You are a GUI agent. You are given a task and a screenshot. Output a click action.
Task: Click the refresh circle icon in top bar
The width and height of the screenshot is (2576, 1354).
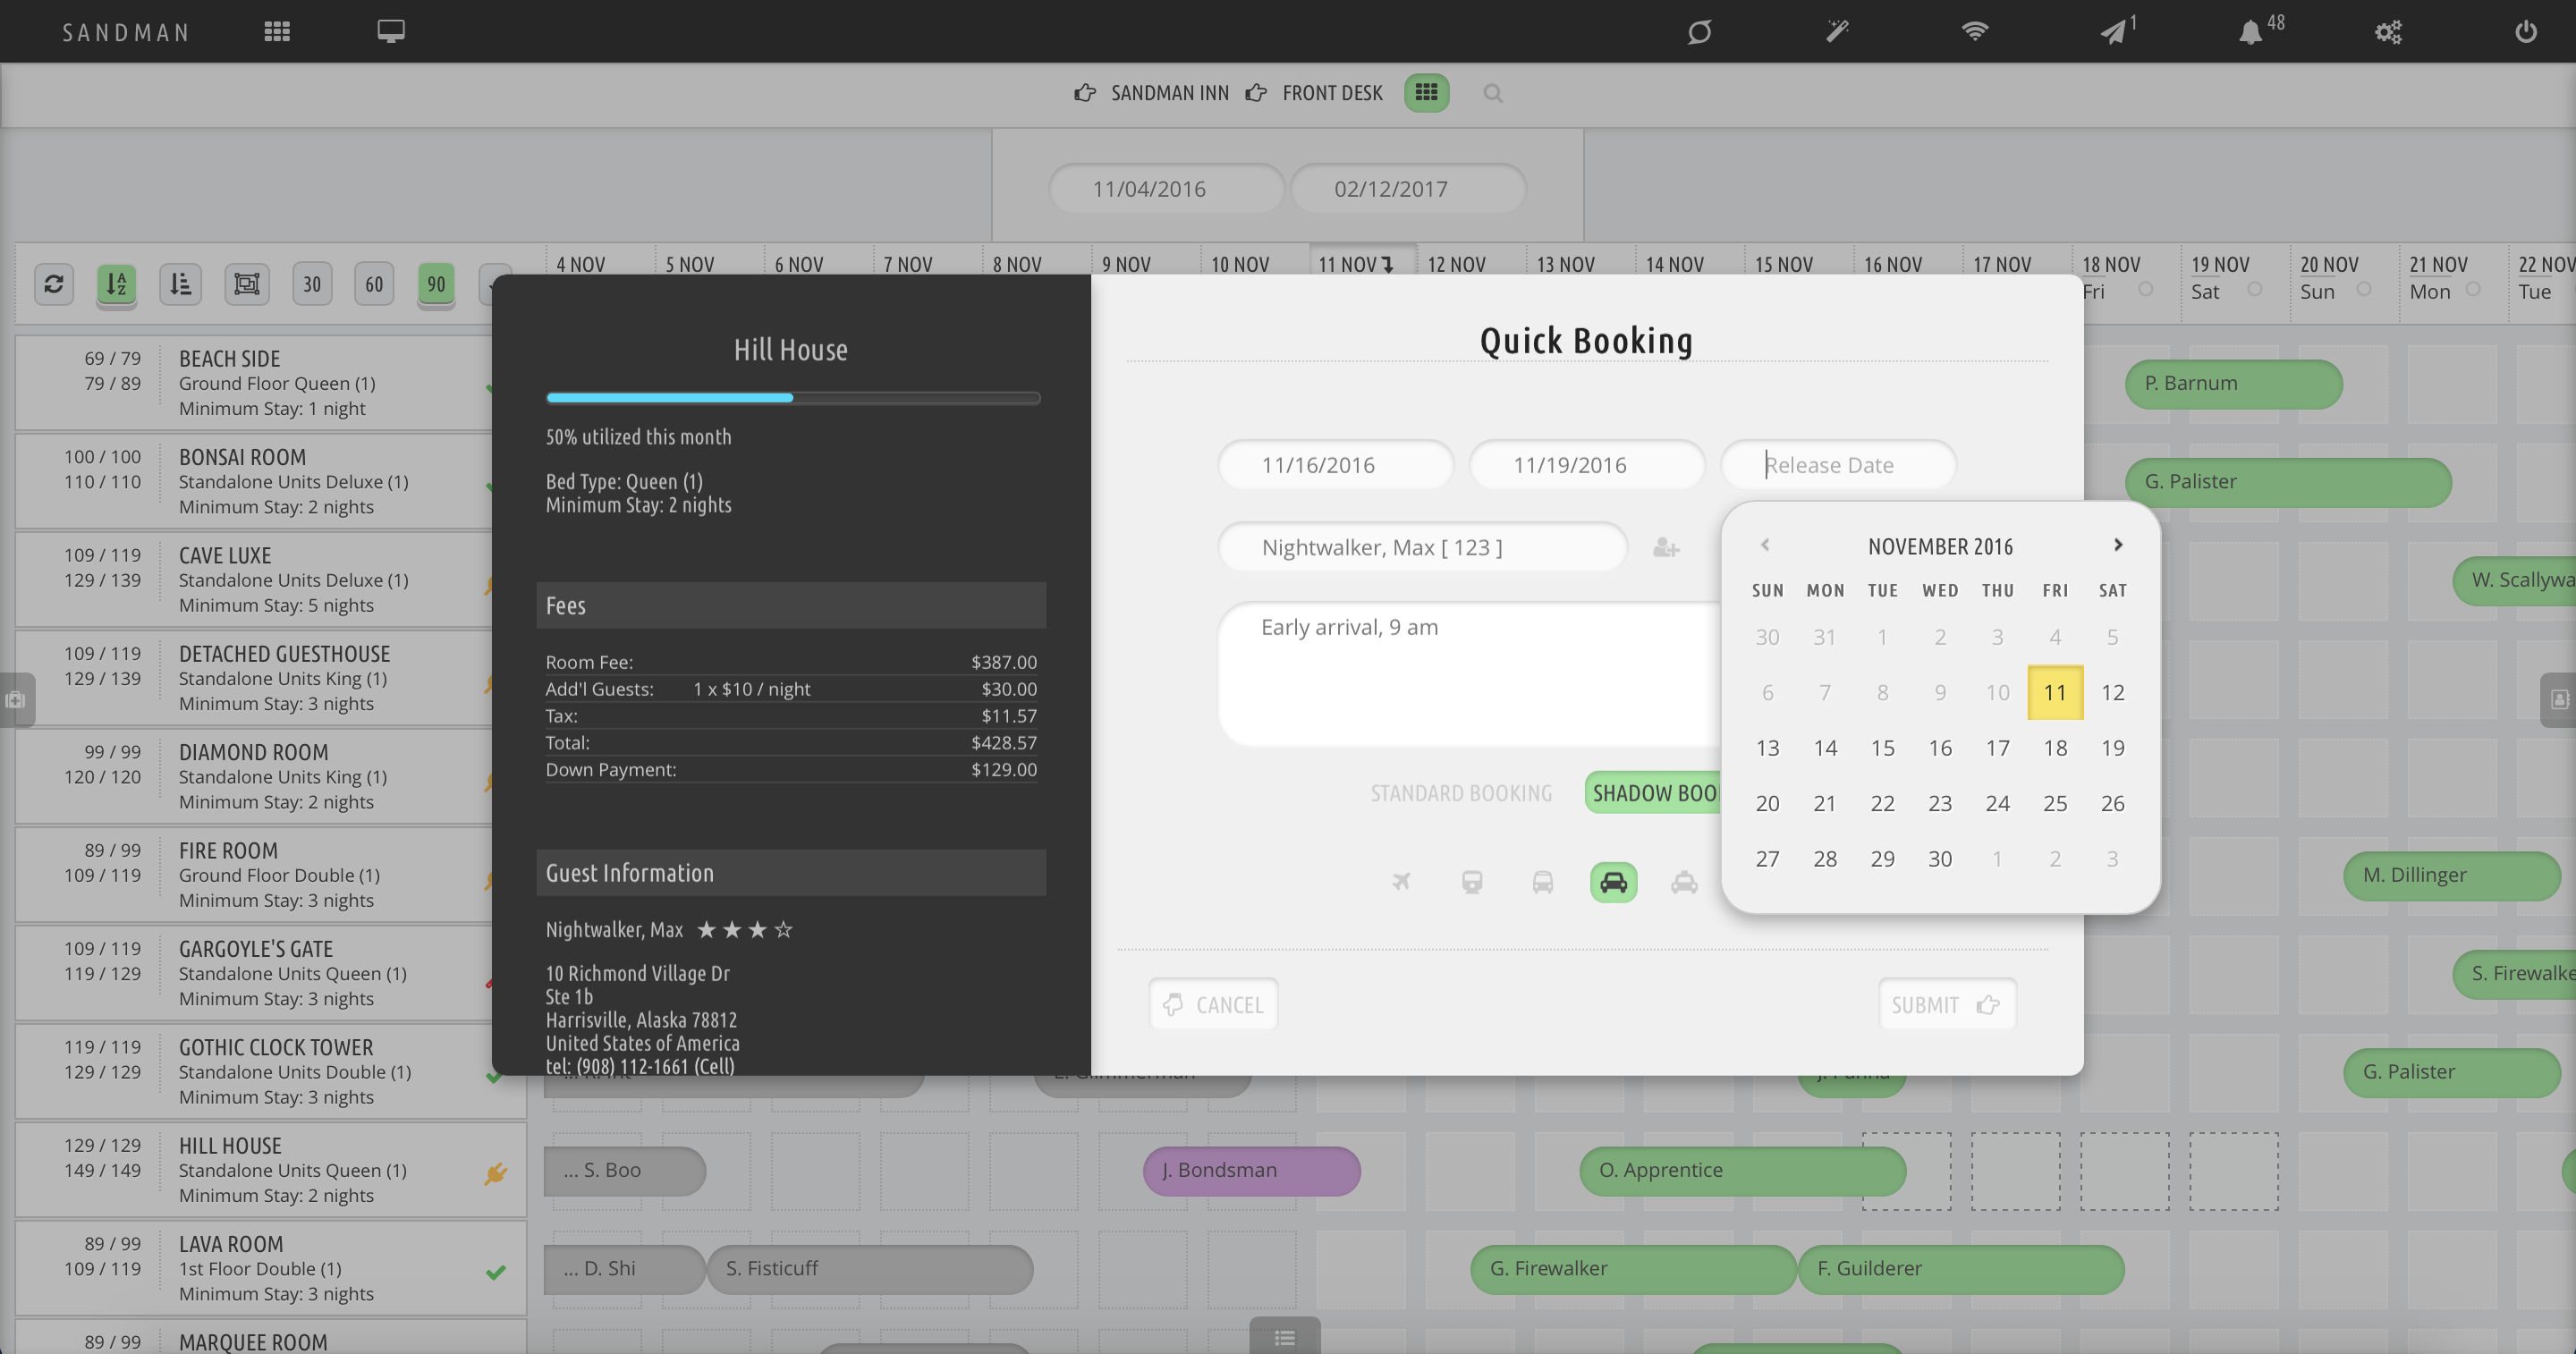point(1699,32)
